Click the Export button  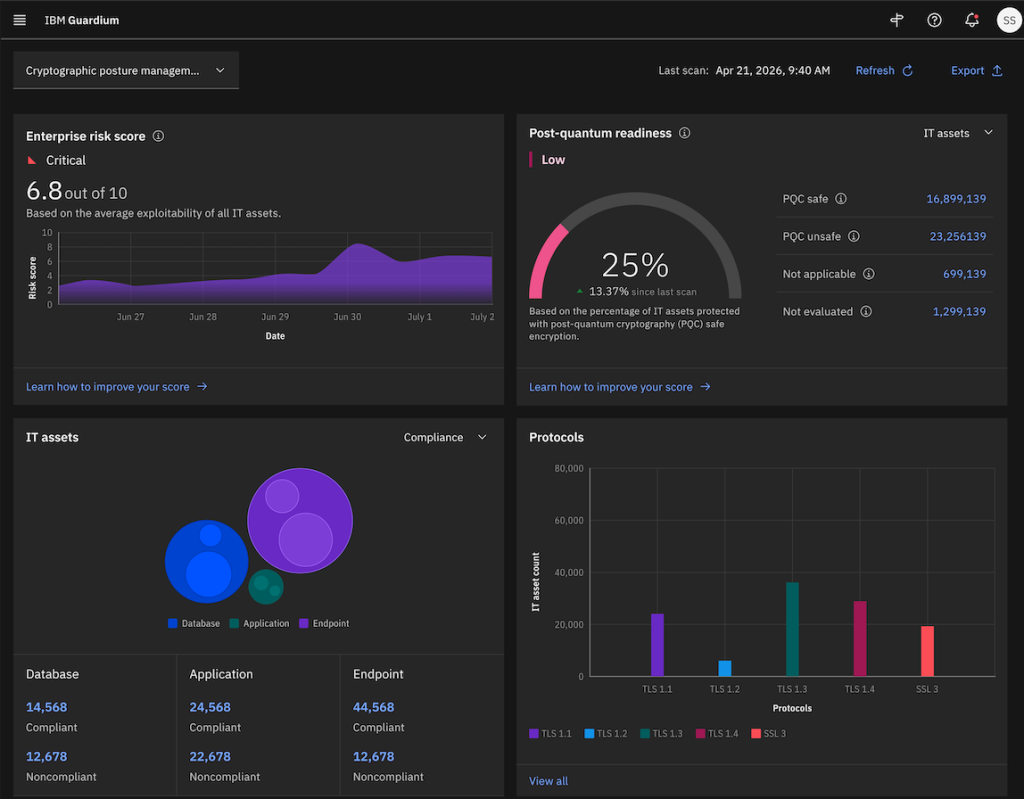976,71
